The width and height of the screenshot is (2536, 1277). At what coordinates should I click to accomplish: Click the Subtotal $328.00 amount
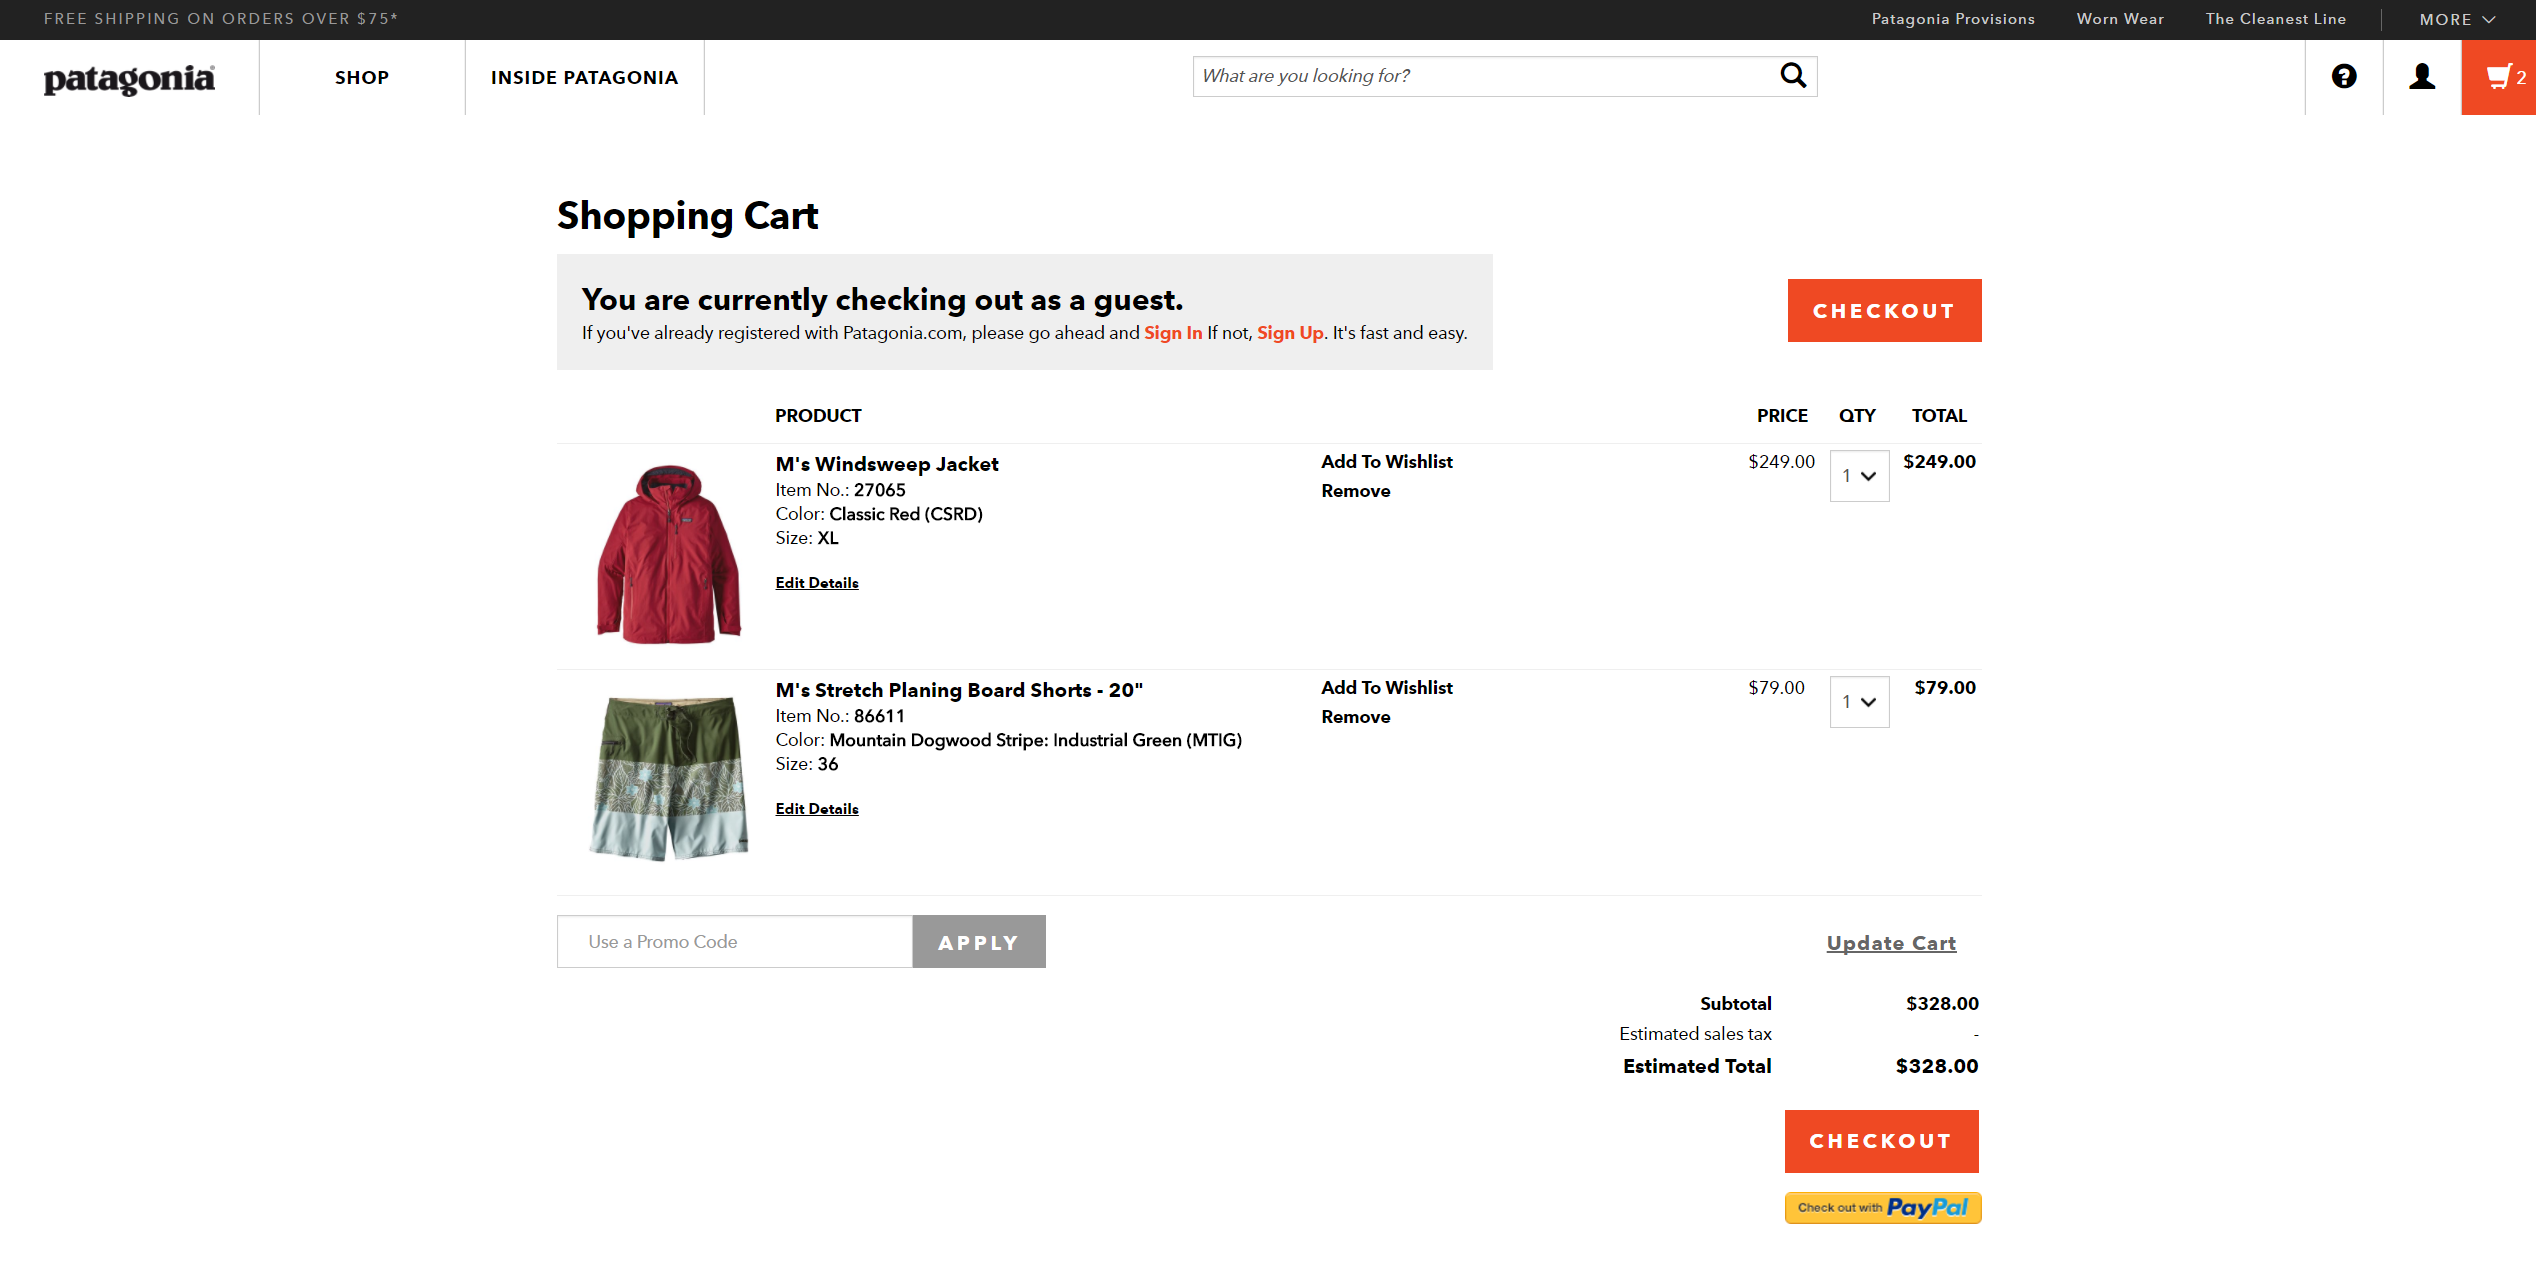[1942, 1004]
